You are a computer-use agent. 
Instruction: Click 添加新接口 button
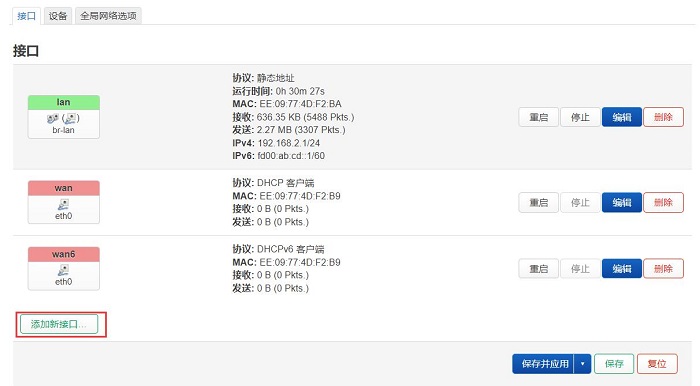(59, 324)
